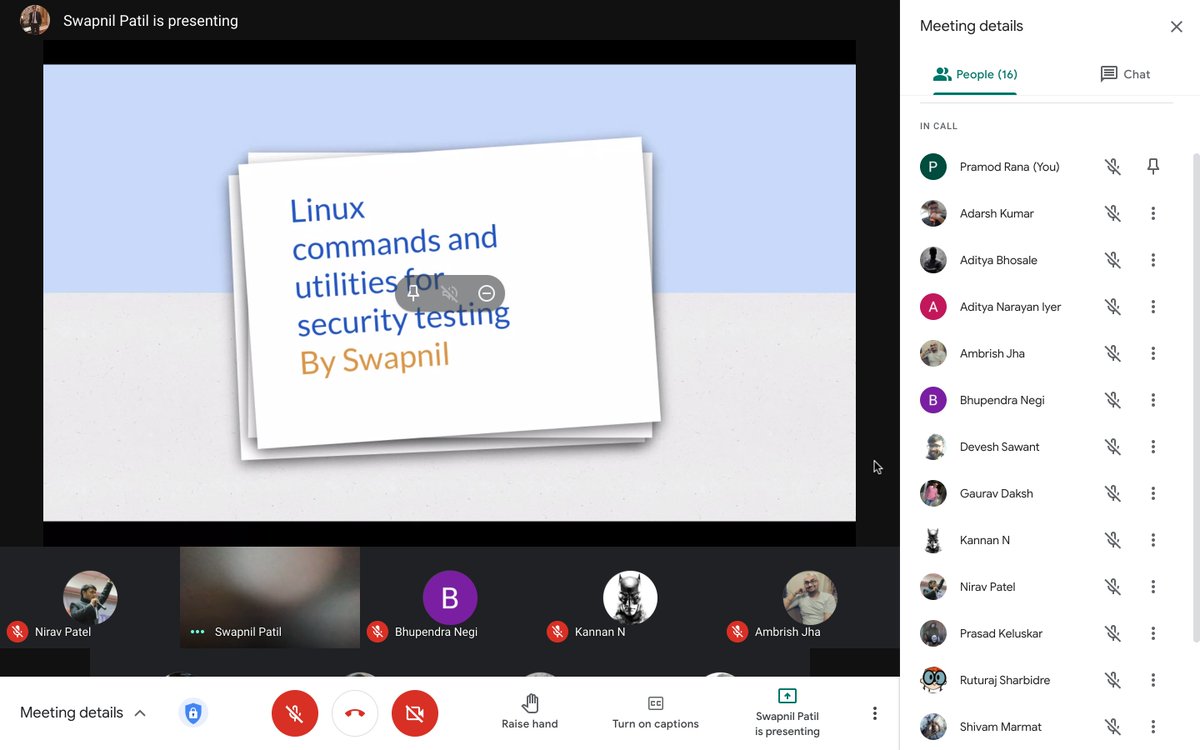Viewport: 1200px width, 750px height.
Task: Click mic icon beside Ambrish Jha in list
Action: point(1112,353)
